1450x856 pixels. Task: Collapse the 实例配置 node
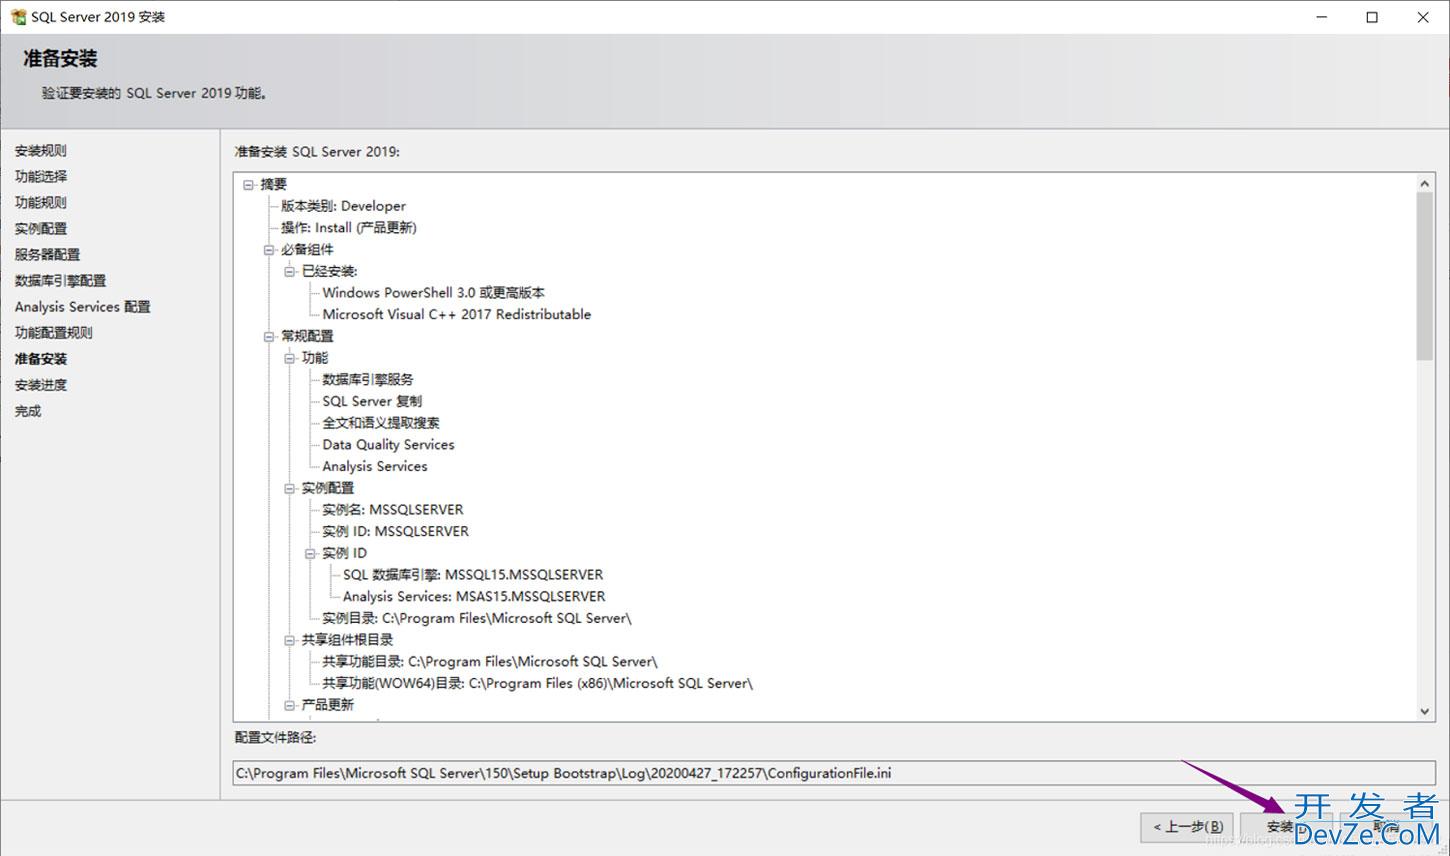point(290,488)
